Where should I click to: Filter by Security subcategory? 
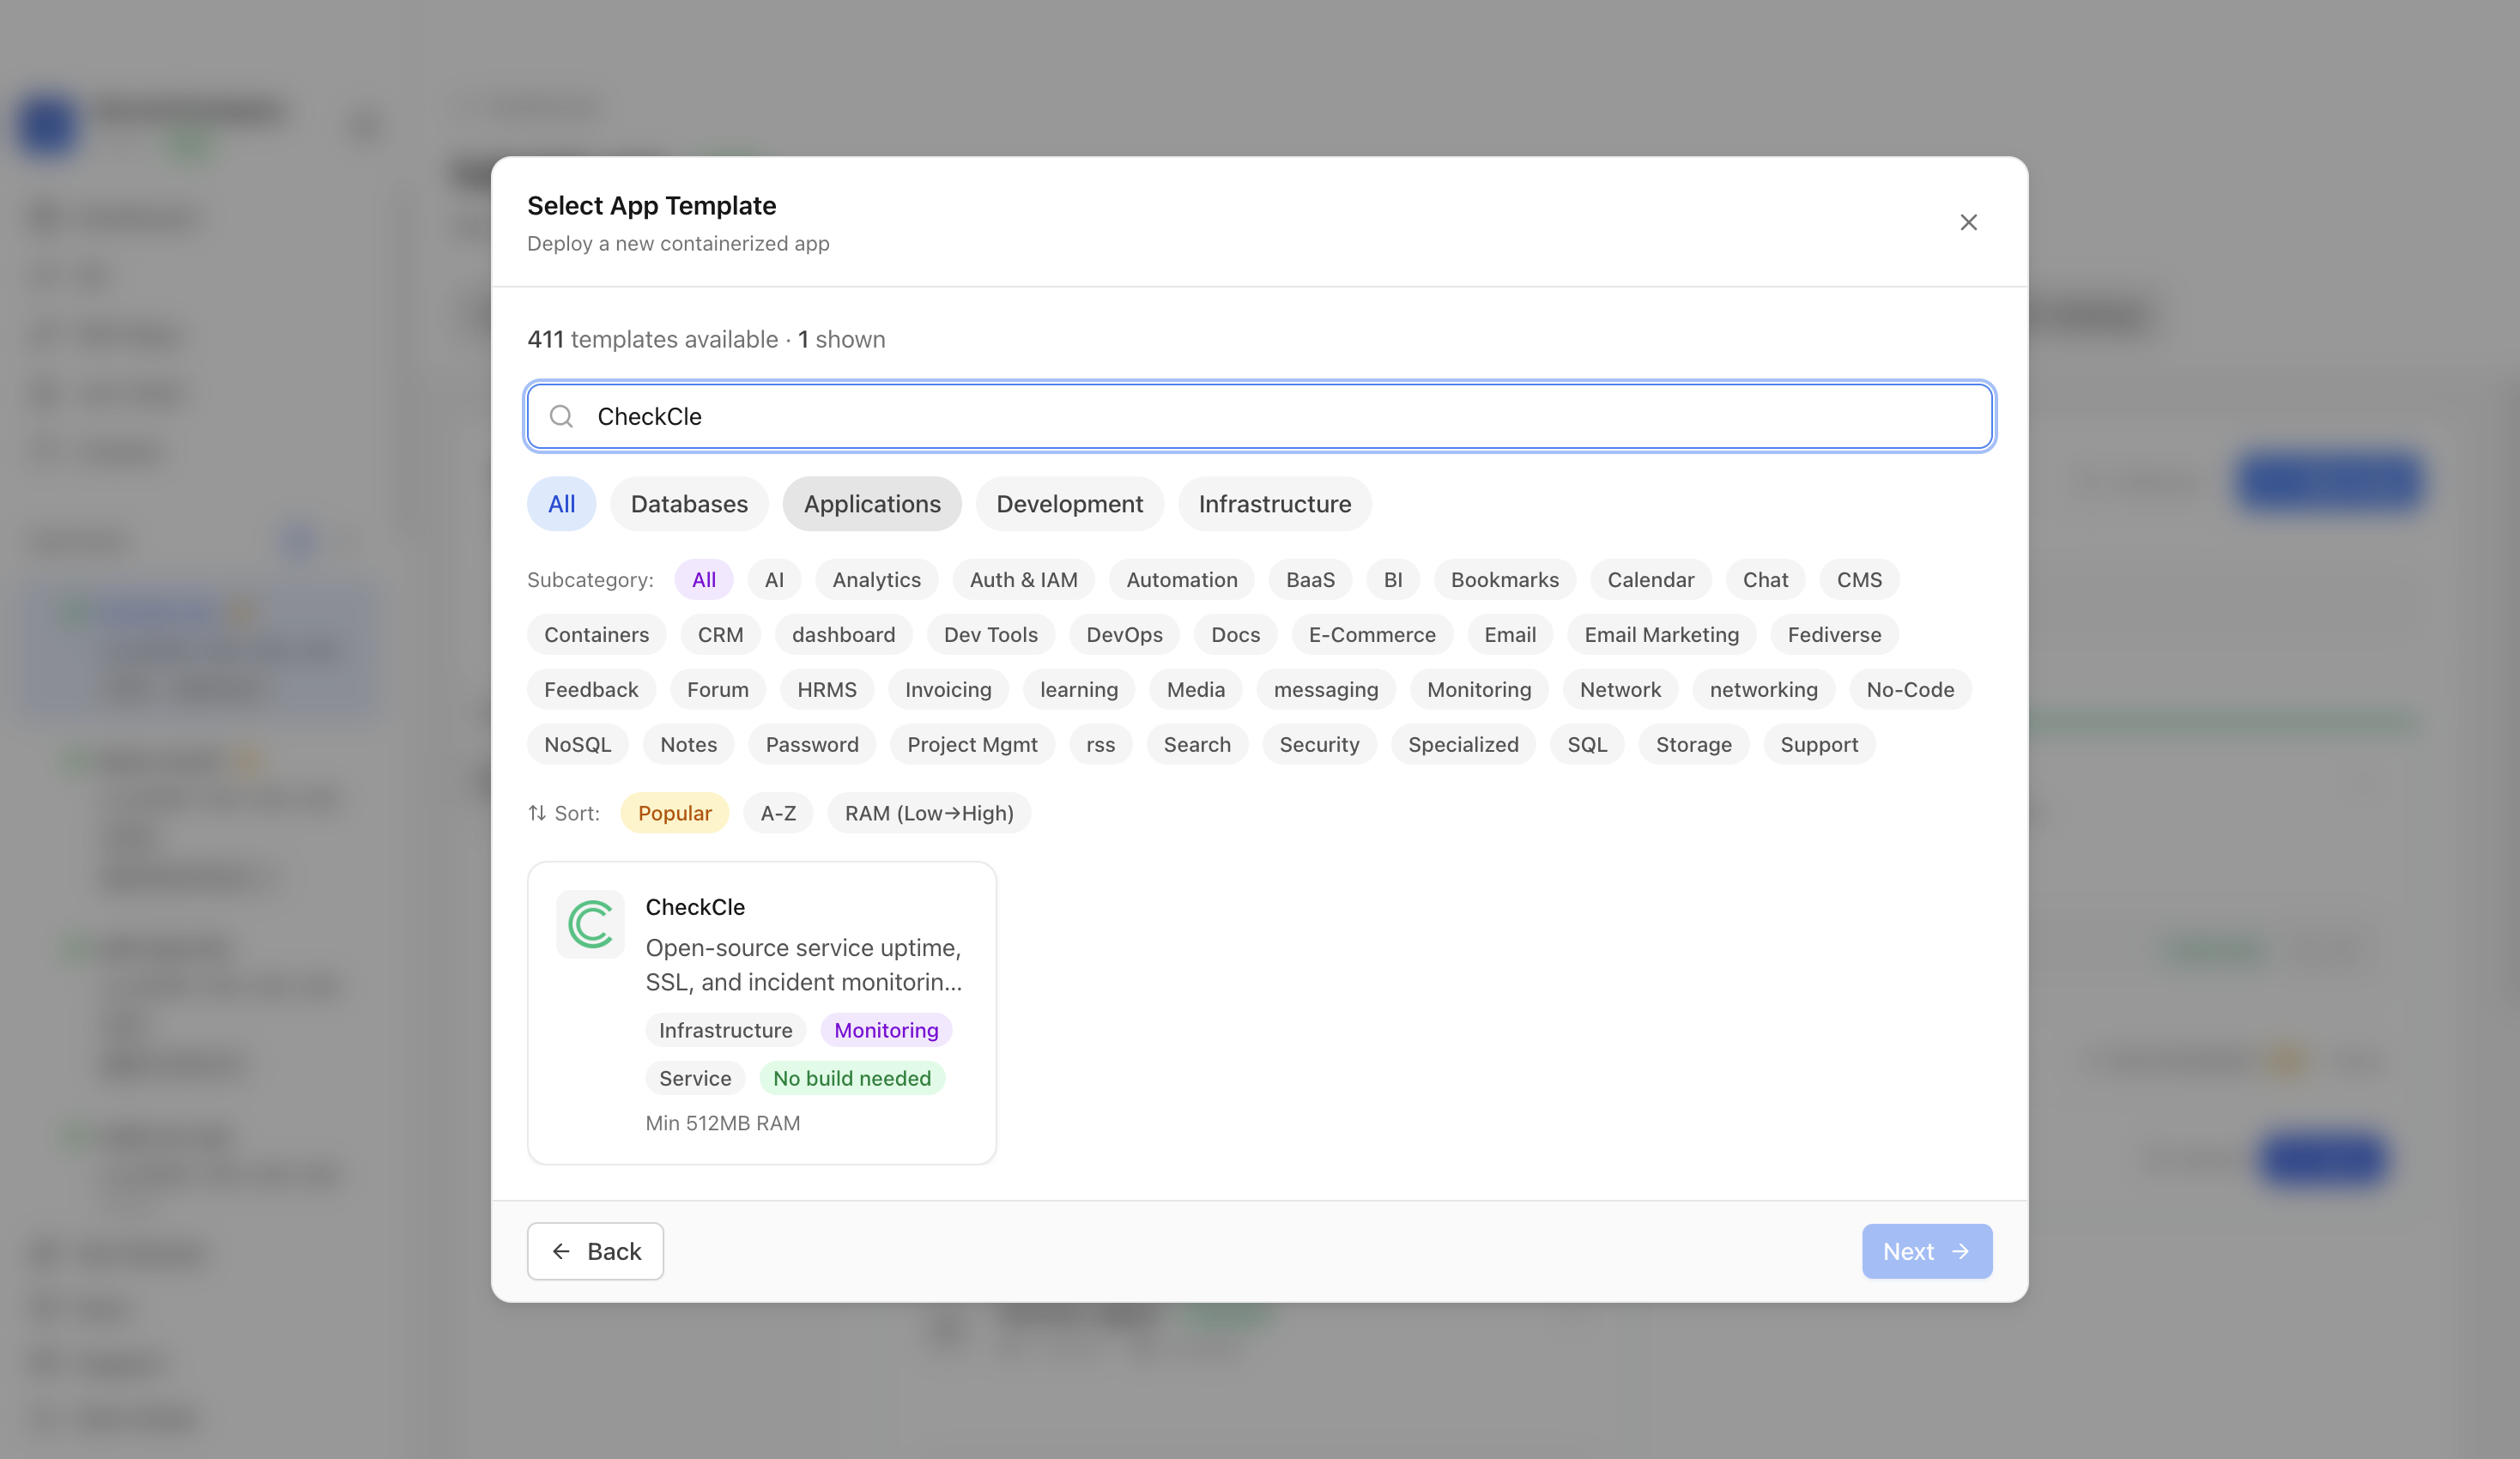click(1319, 745)
